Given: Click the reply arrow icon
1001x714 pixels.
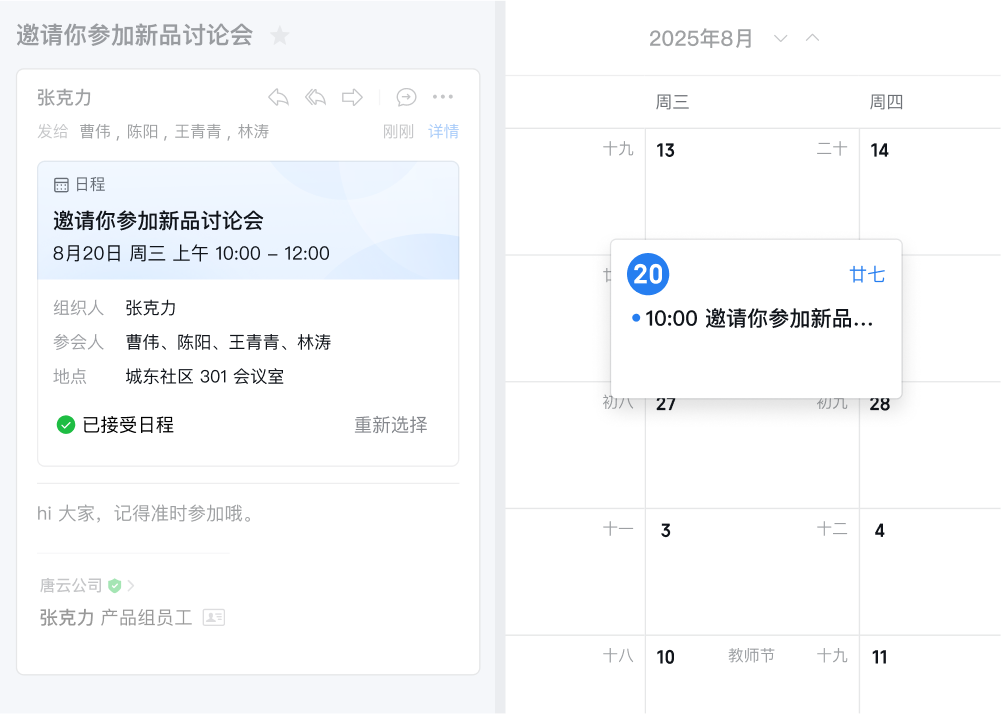Looking at the screenshot, I should coord(278,97).
